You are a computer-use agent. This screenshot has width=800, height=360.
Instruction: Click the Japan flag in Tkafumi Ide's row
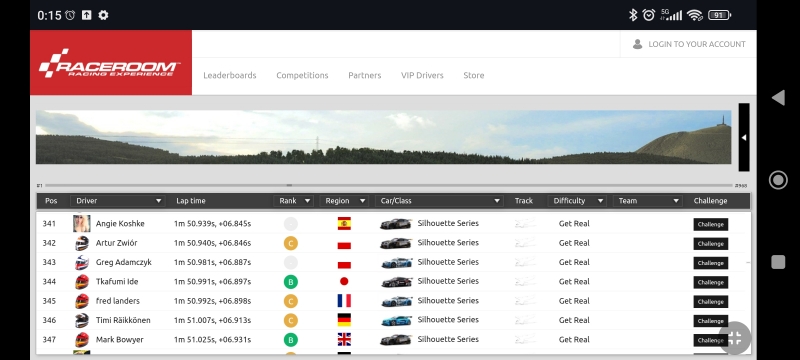coord(344,281)
